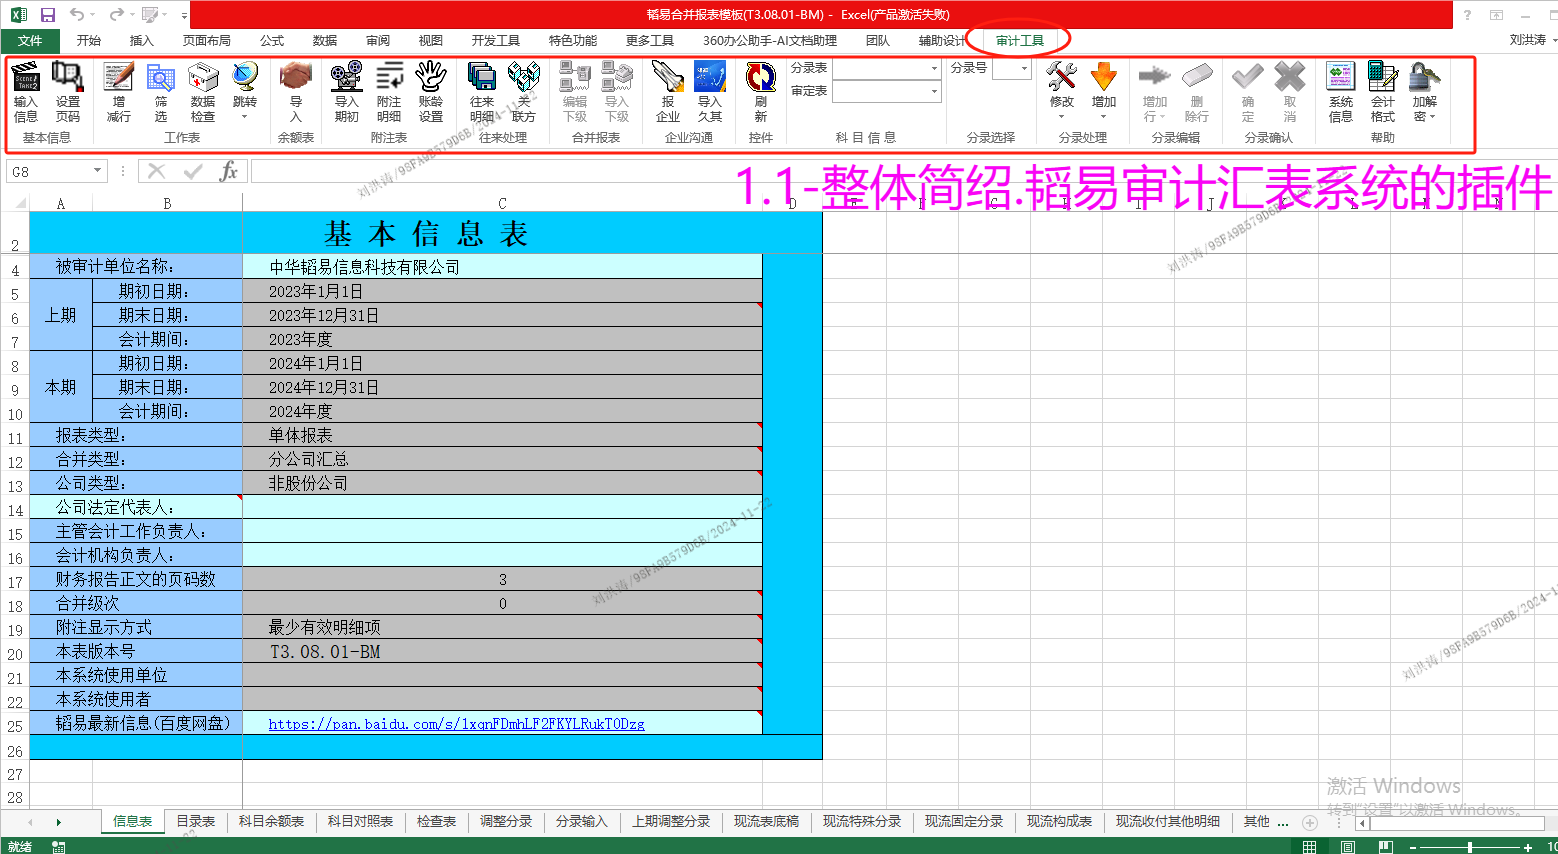Switch to the 开发工具 ribbon tab
Screen dimensions: 1558x854
pos(496,41)
